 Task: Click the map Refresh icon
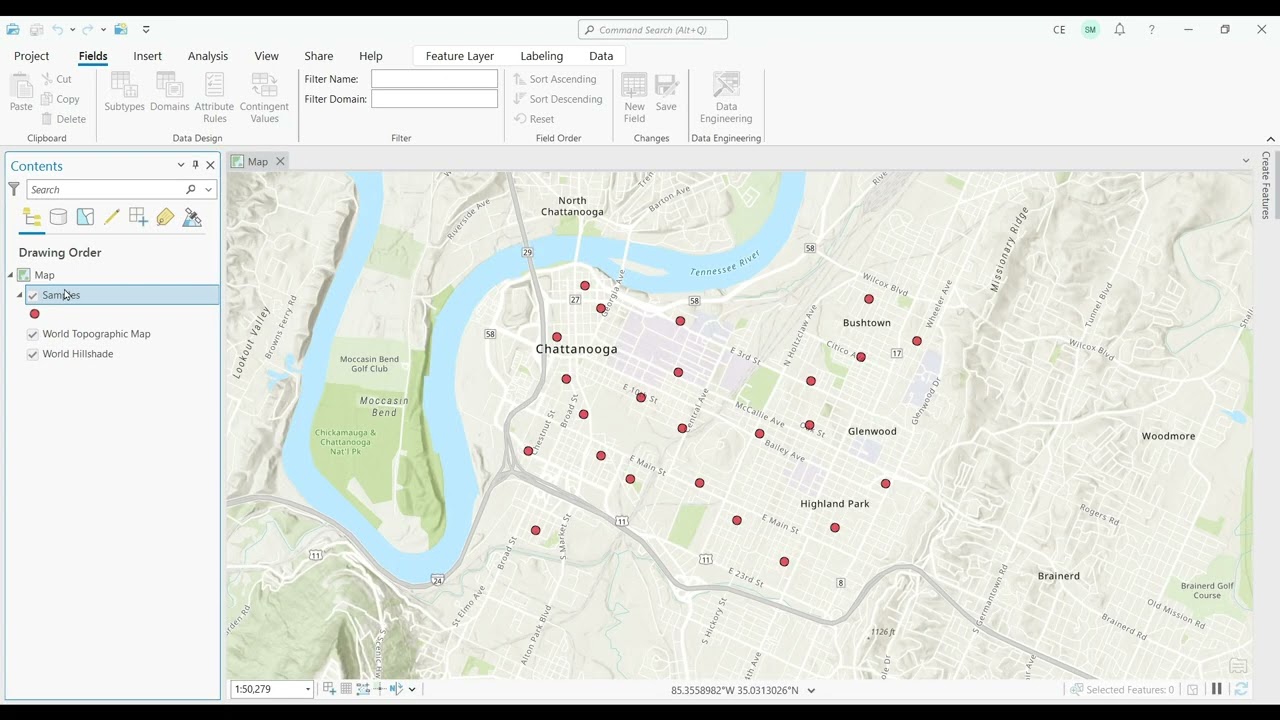click(1241, 689)
